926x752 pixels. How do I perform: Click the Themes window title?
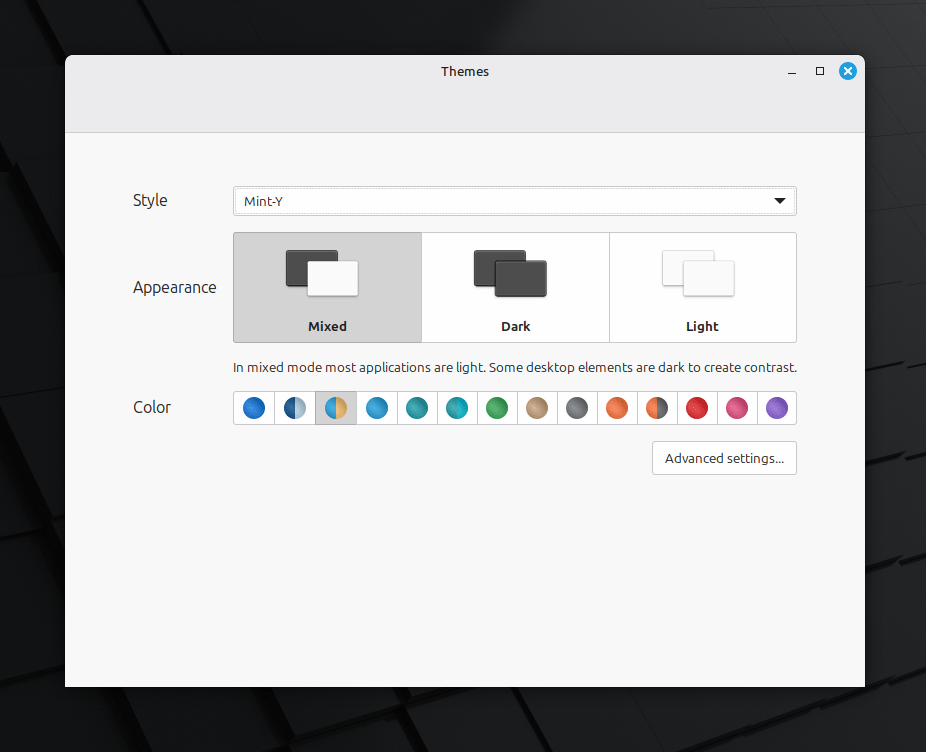[x=465, y=71]
